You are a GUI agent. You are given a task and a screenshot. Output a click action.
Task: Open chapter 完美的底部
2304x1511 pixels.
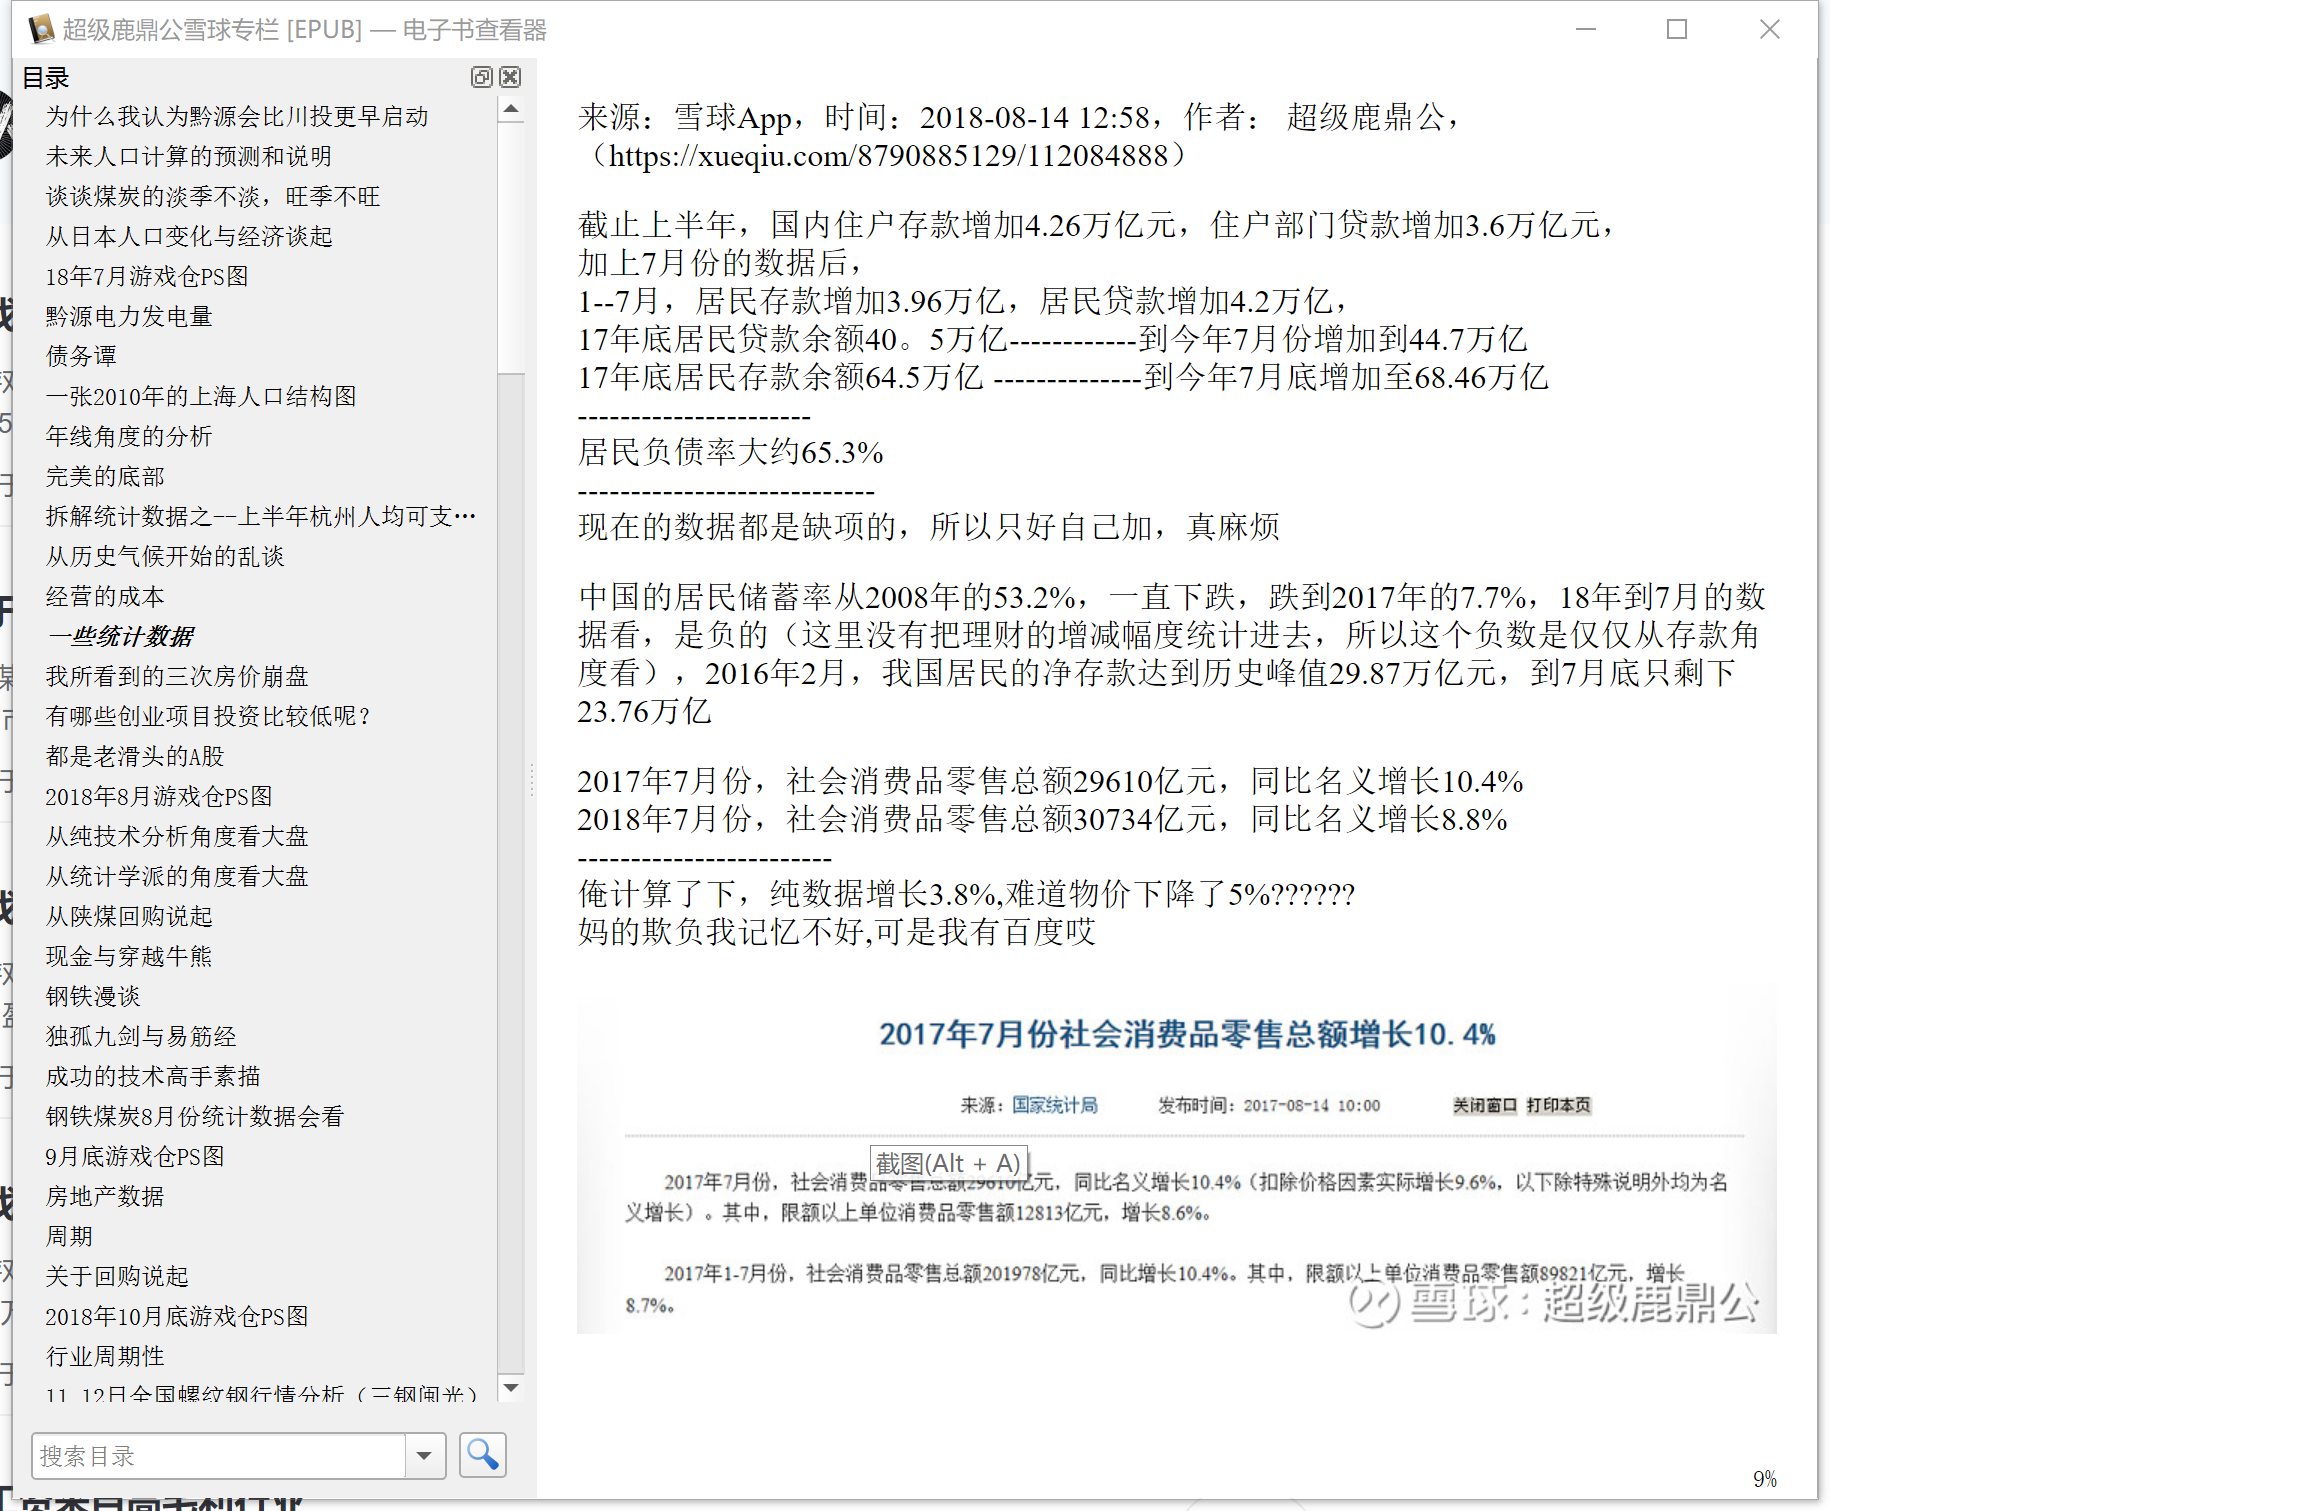pyautogui.click(x=105, y=476)
